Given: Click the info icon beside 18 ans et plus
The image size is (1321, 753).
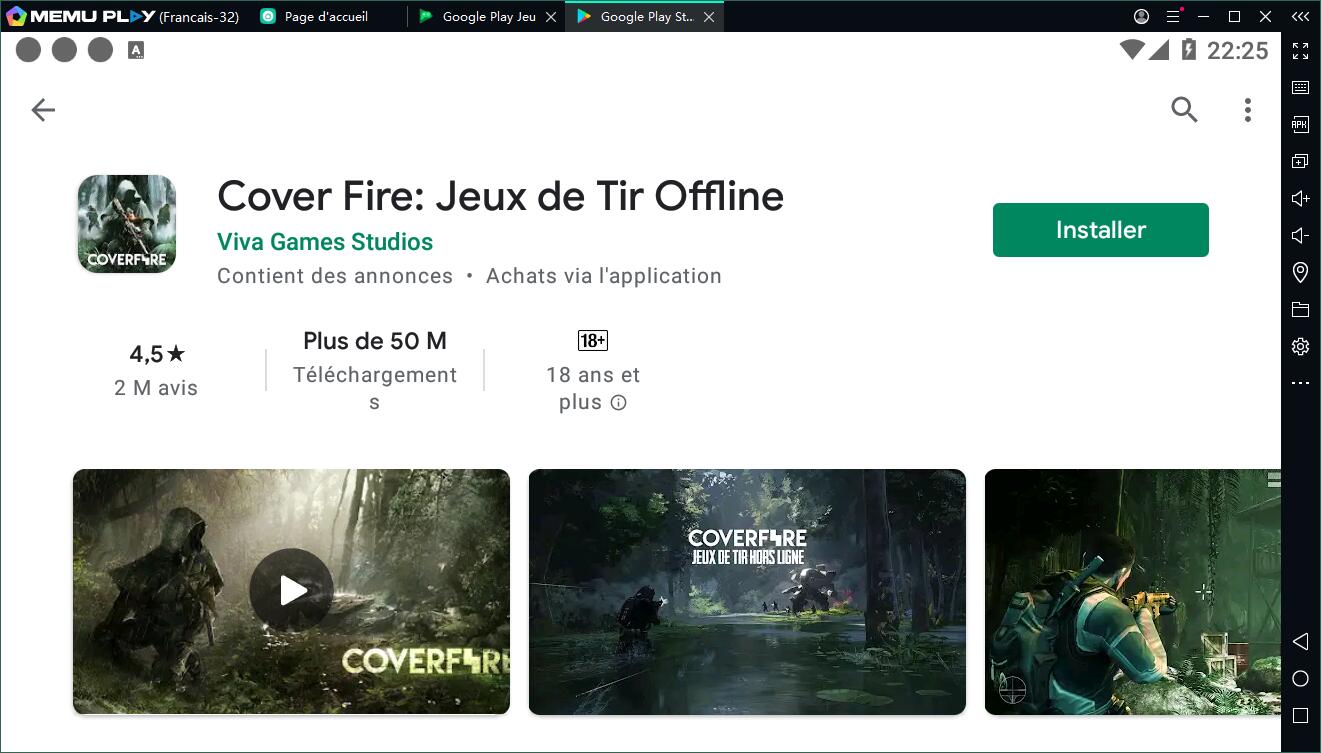Looking at the screenshot, I should pos(618,403).
